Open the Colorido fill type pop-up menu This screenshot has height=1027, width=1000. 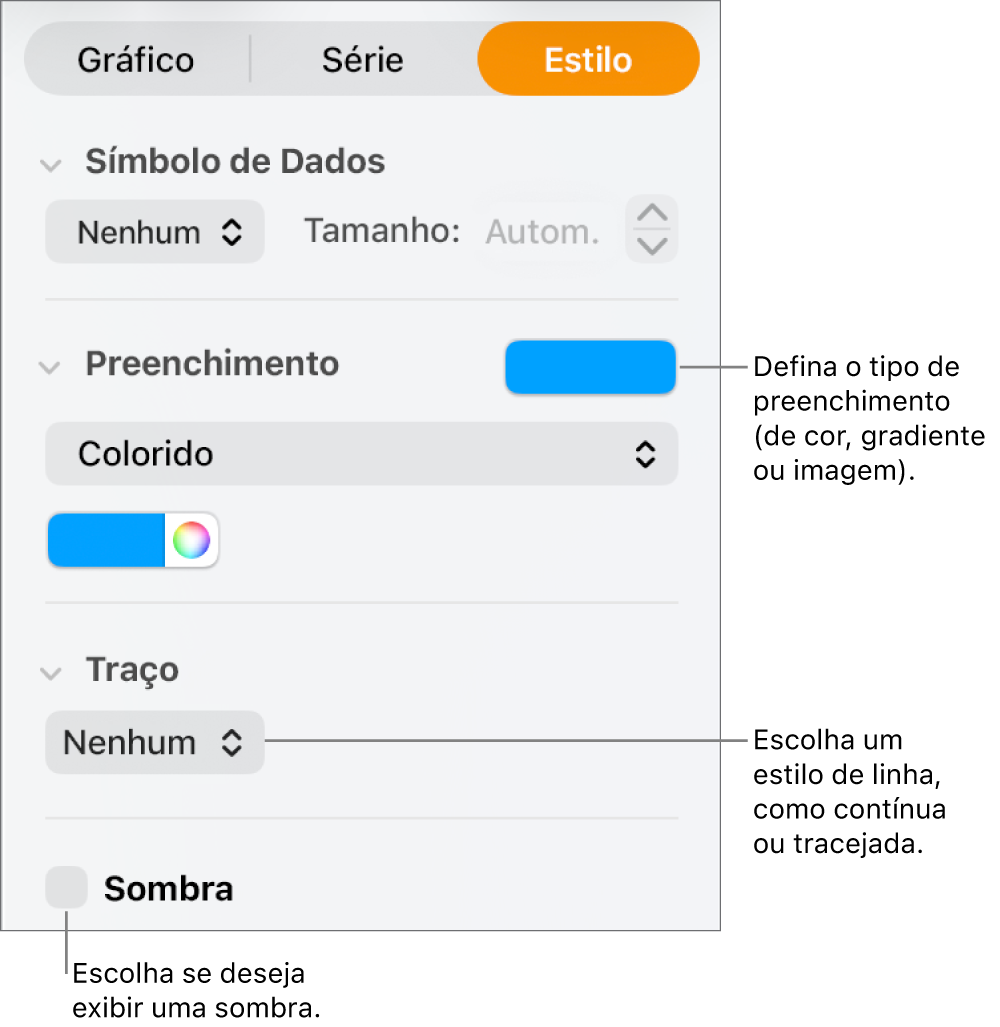361,453
